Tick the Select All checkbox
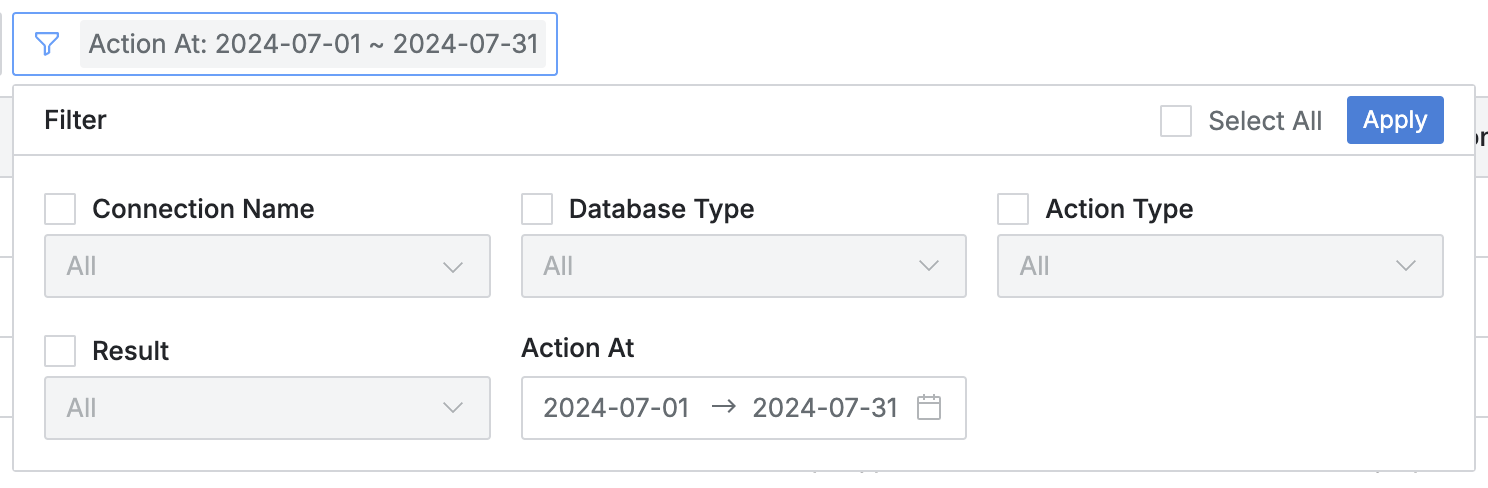This screenshot has height=488, width=1488. (1176, 121)
